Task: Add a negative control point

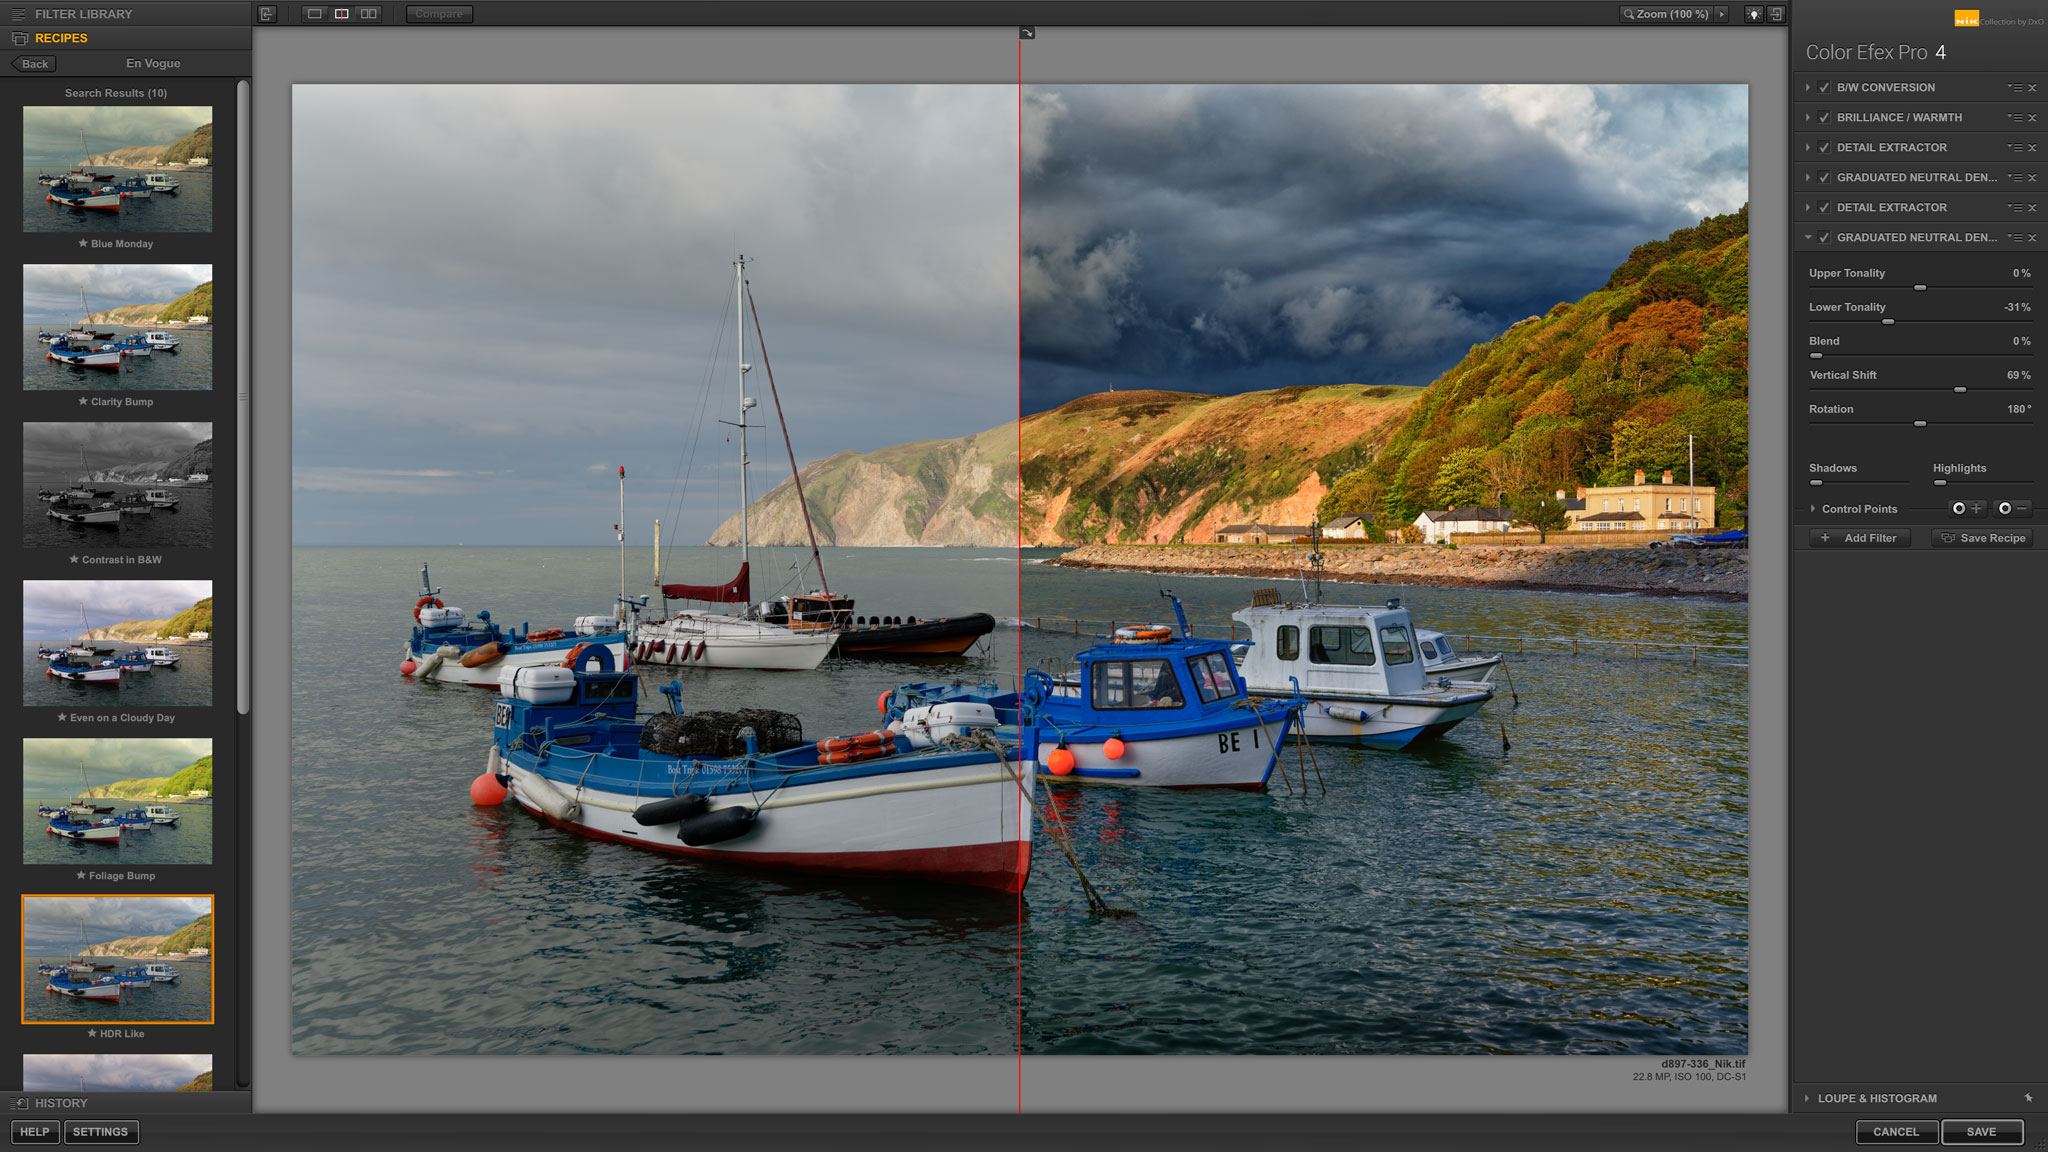Action: point(2013,509)
